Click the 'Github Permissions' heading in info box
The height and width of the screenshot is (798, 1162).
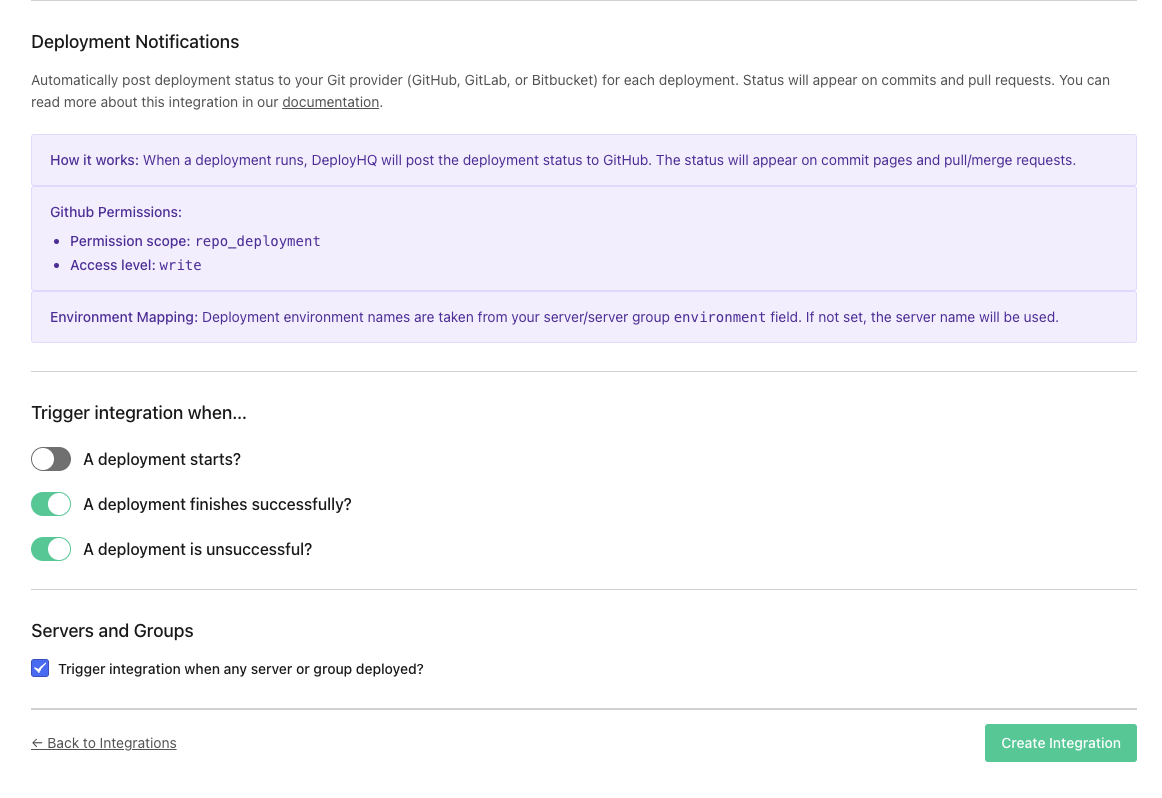pyautogui.click(x=116, y=212)
